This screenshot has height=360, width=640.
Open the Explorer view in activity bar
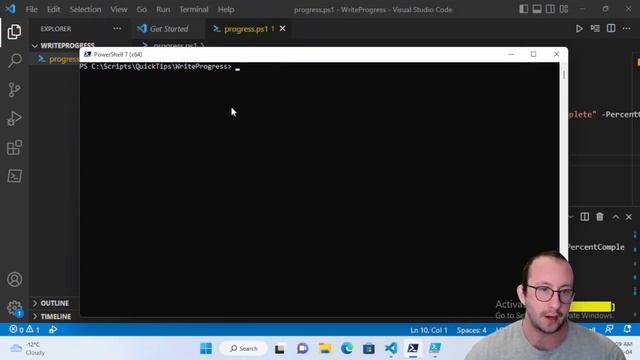[14, 31]
